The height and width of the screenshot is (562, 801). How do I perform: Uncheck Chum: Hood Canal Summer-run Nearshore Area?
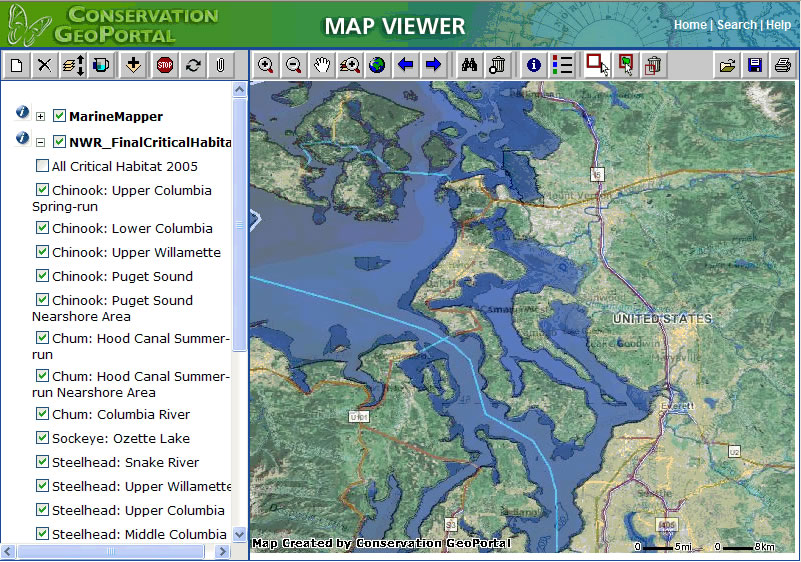[42, 376]
